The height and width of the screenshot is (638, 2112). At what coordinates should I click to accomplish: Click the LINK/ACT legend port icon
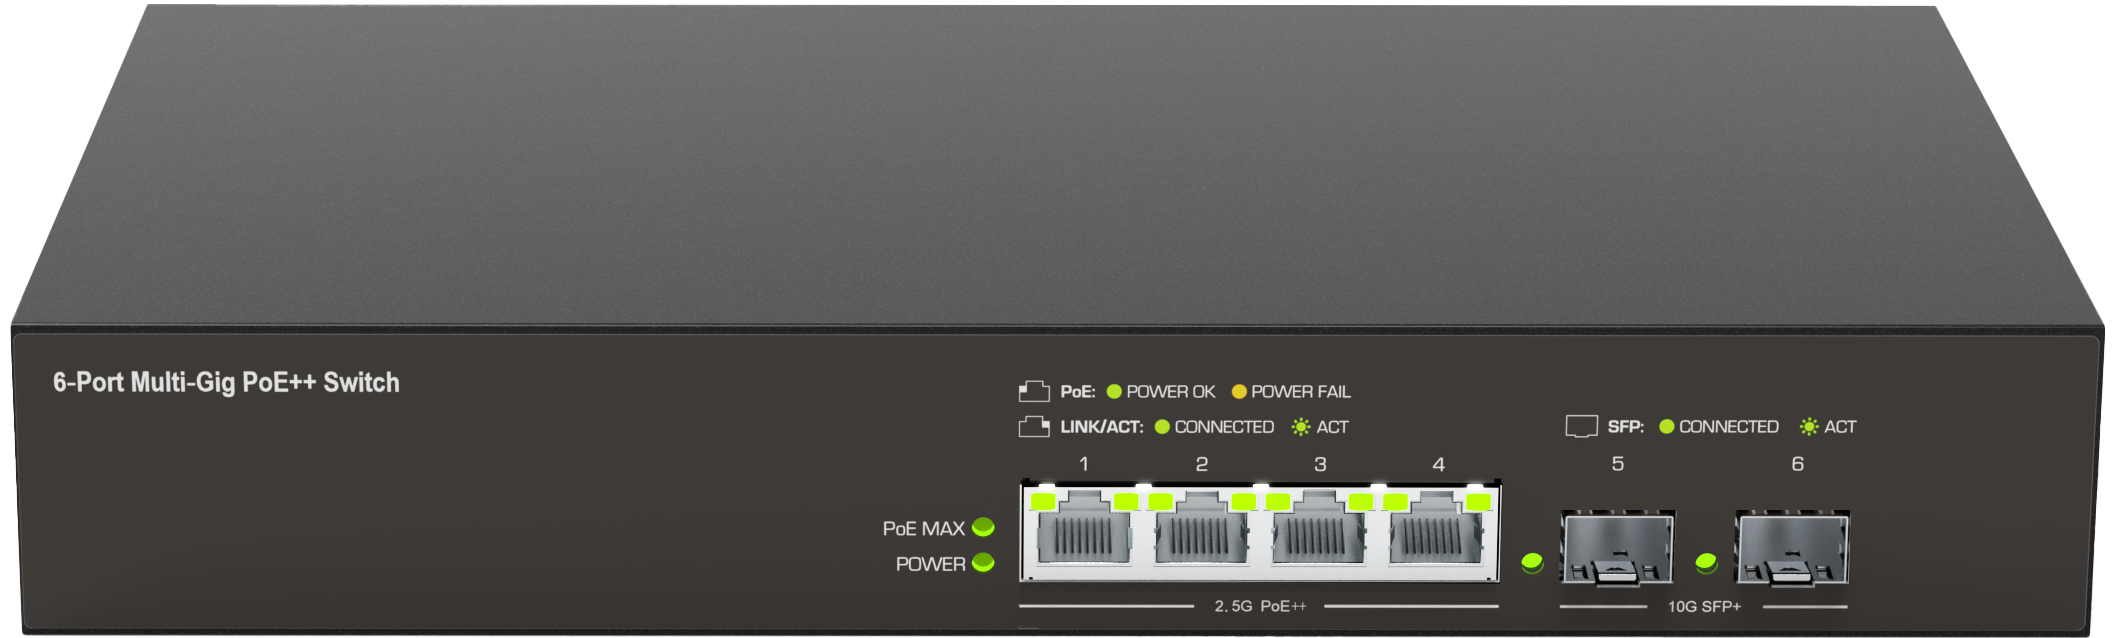1034,427
